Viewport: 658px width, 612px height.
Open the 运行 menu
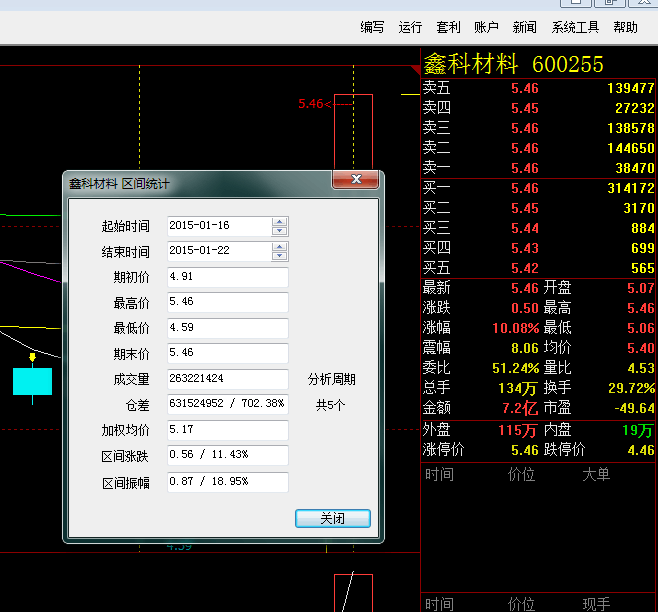[410, 27]
